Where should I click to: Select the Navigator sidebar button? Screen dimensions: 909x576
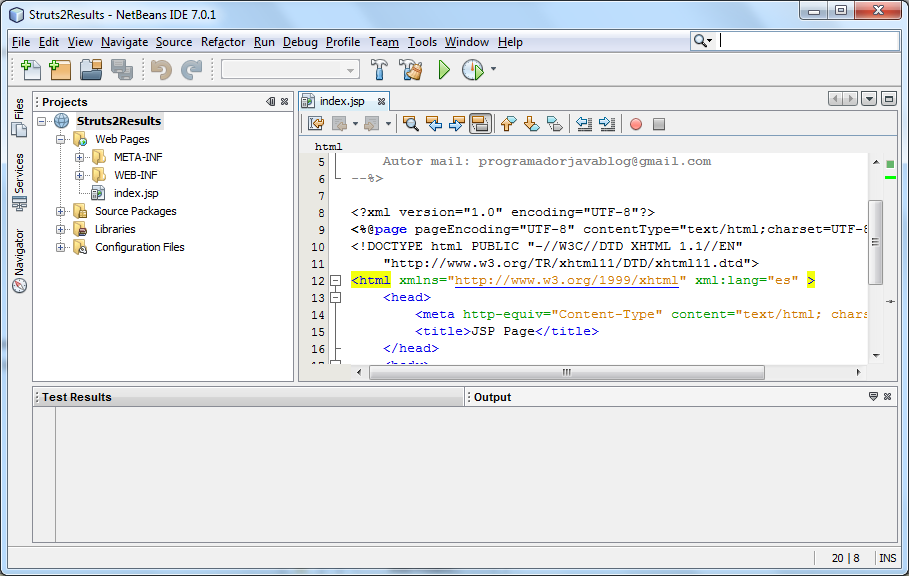[18, 244]
